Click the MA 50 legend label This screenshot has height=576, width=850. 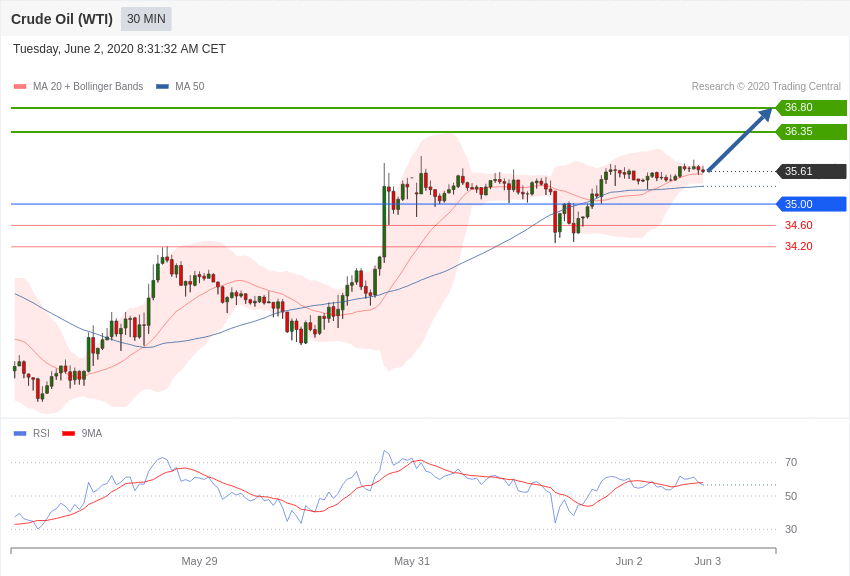coord(190,87)
